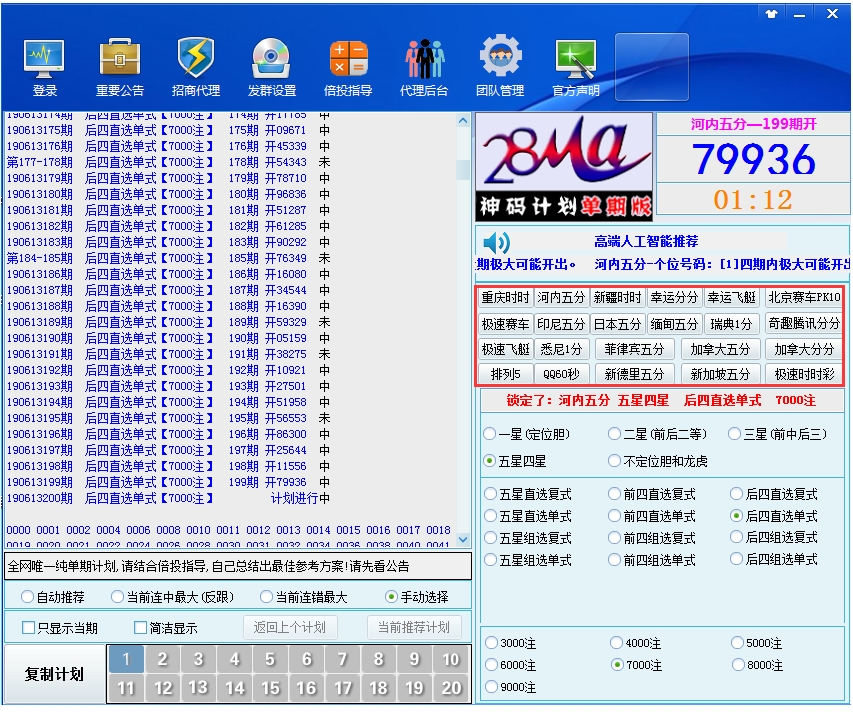The width and height of the screenshot is (853, 713).
Task: Tick the 简洁显示 checkbox
Action: pos(141,629)
